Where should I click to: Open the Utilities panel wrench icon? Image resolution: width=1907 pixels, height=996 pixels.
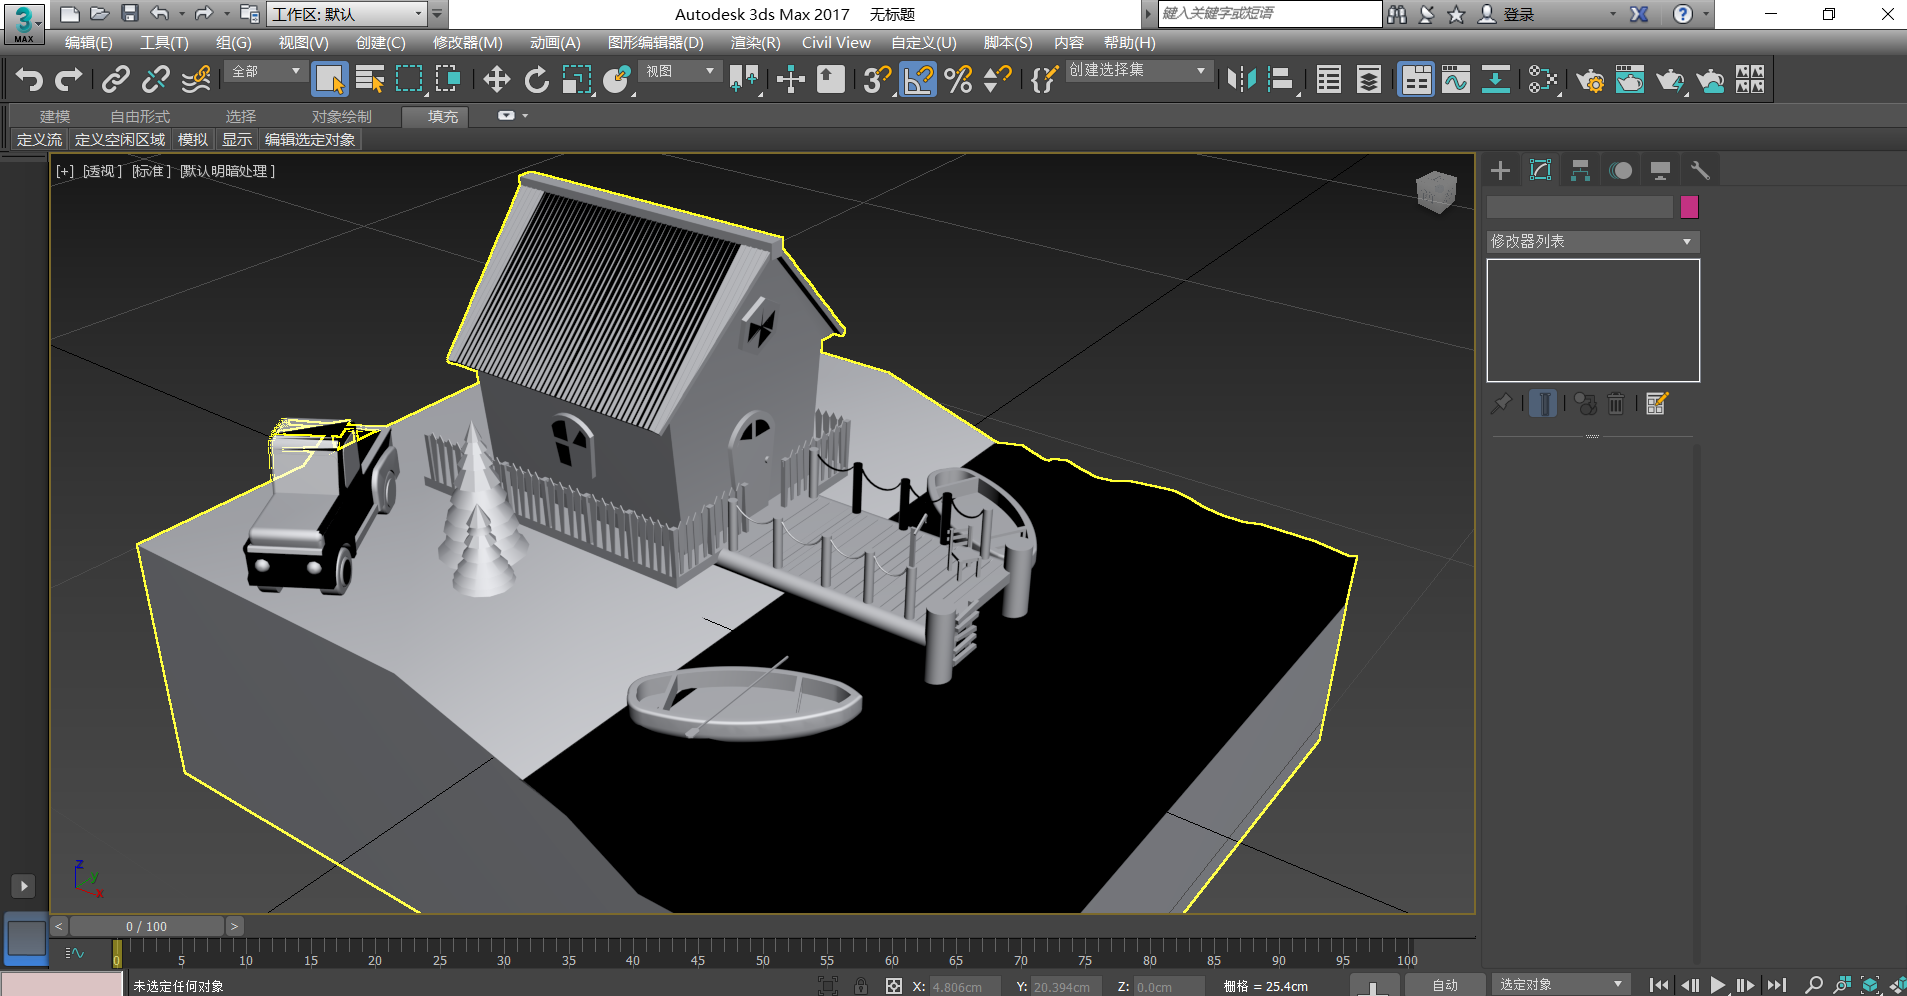[x=1702, y=169]
